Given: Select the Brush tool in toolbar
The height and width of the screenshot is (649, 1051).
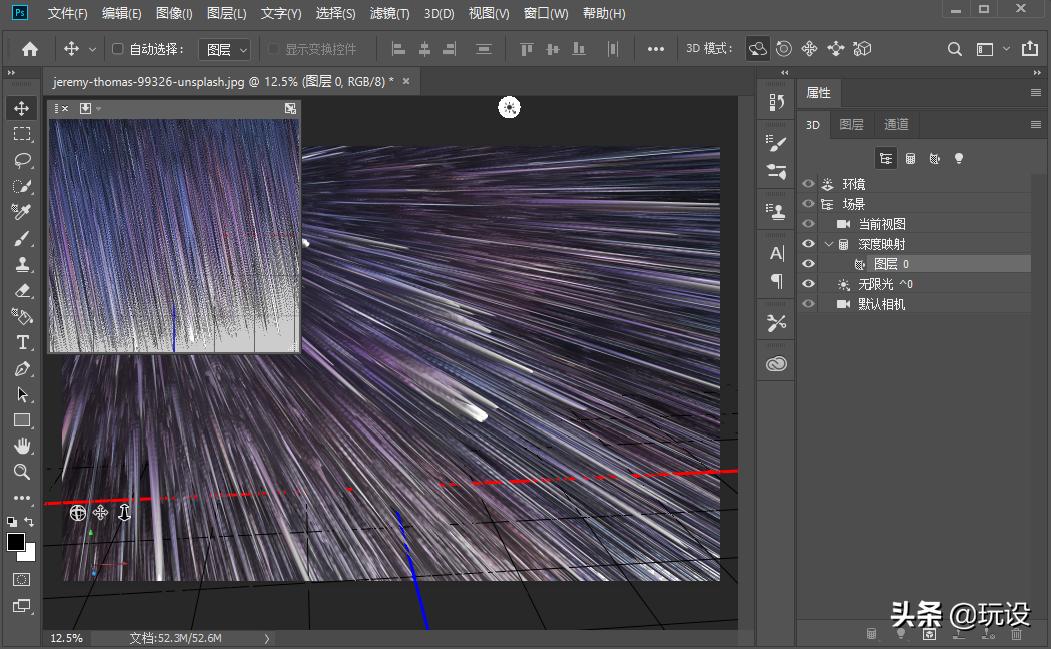Looking at the screenshot, I should point(22,238).
